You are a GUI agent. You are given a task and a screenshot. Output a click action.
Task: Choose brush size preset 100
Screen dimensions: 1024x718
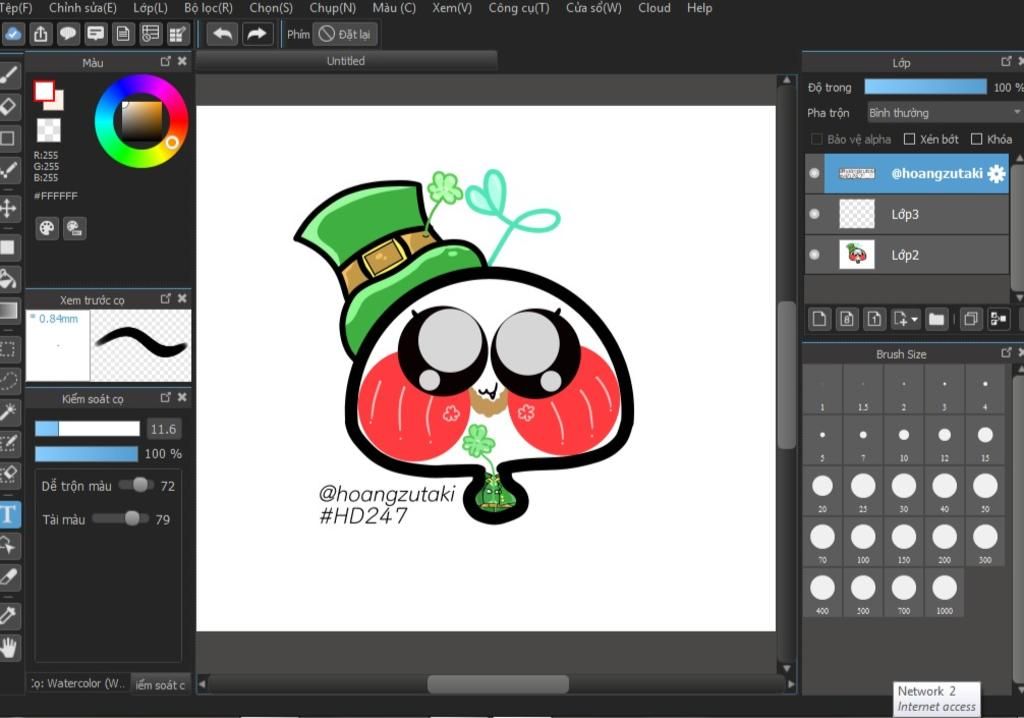863,542
